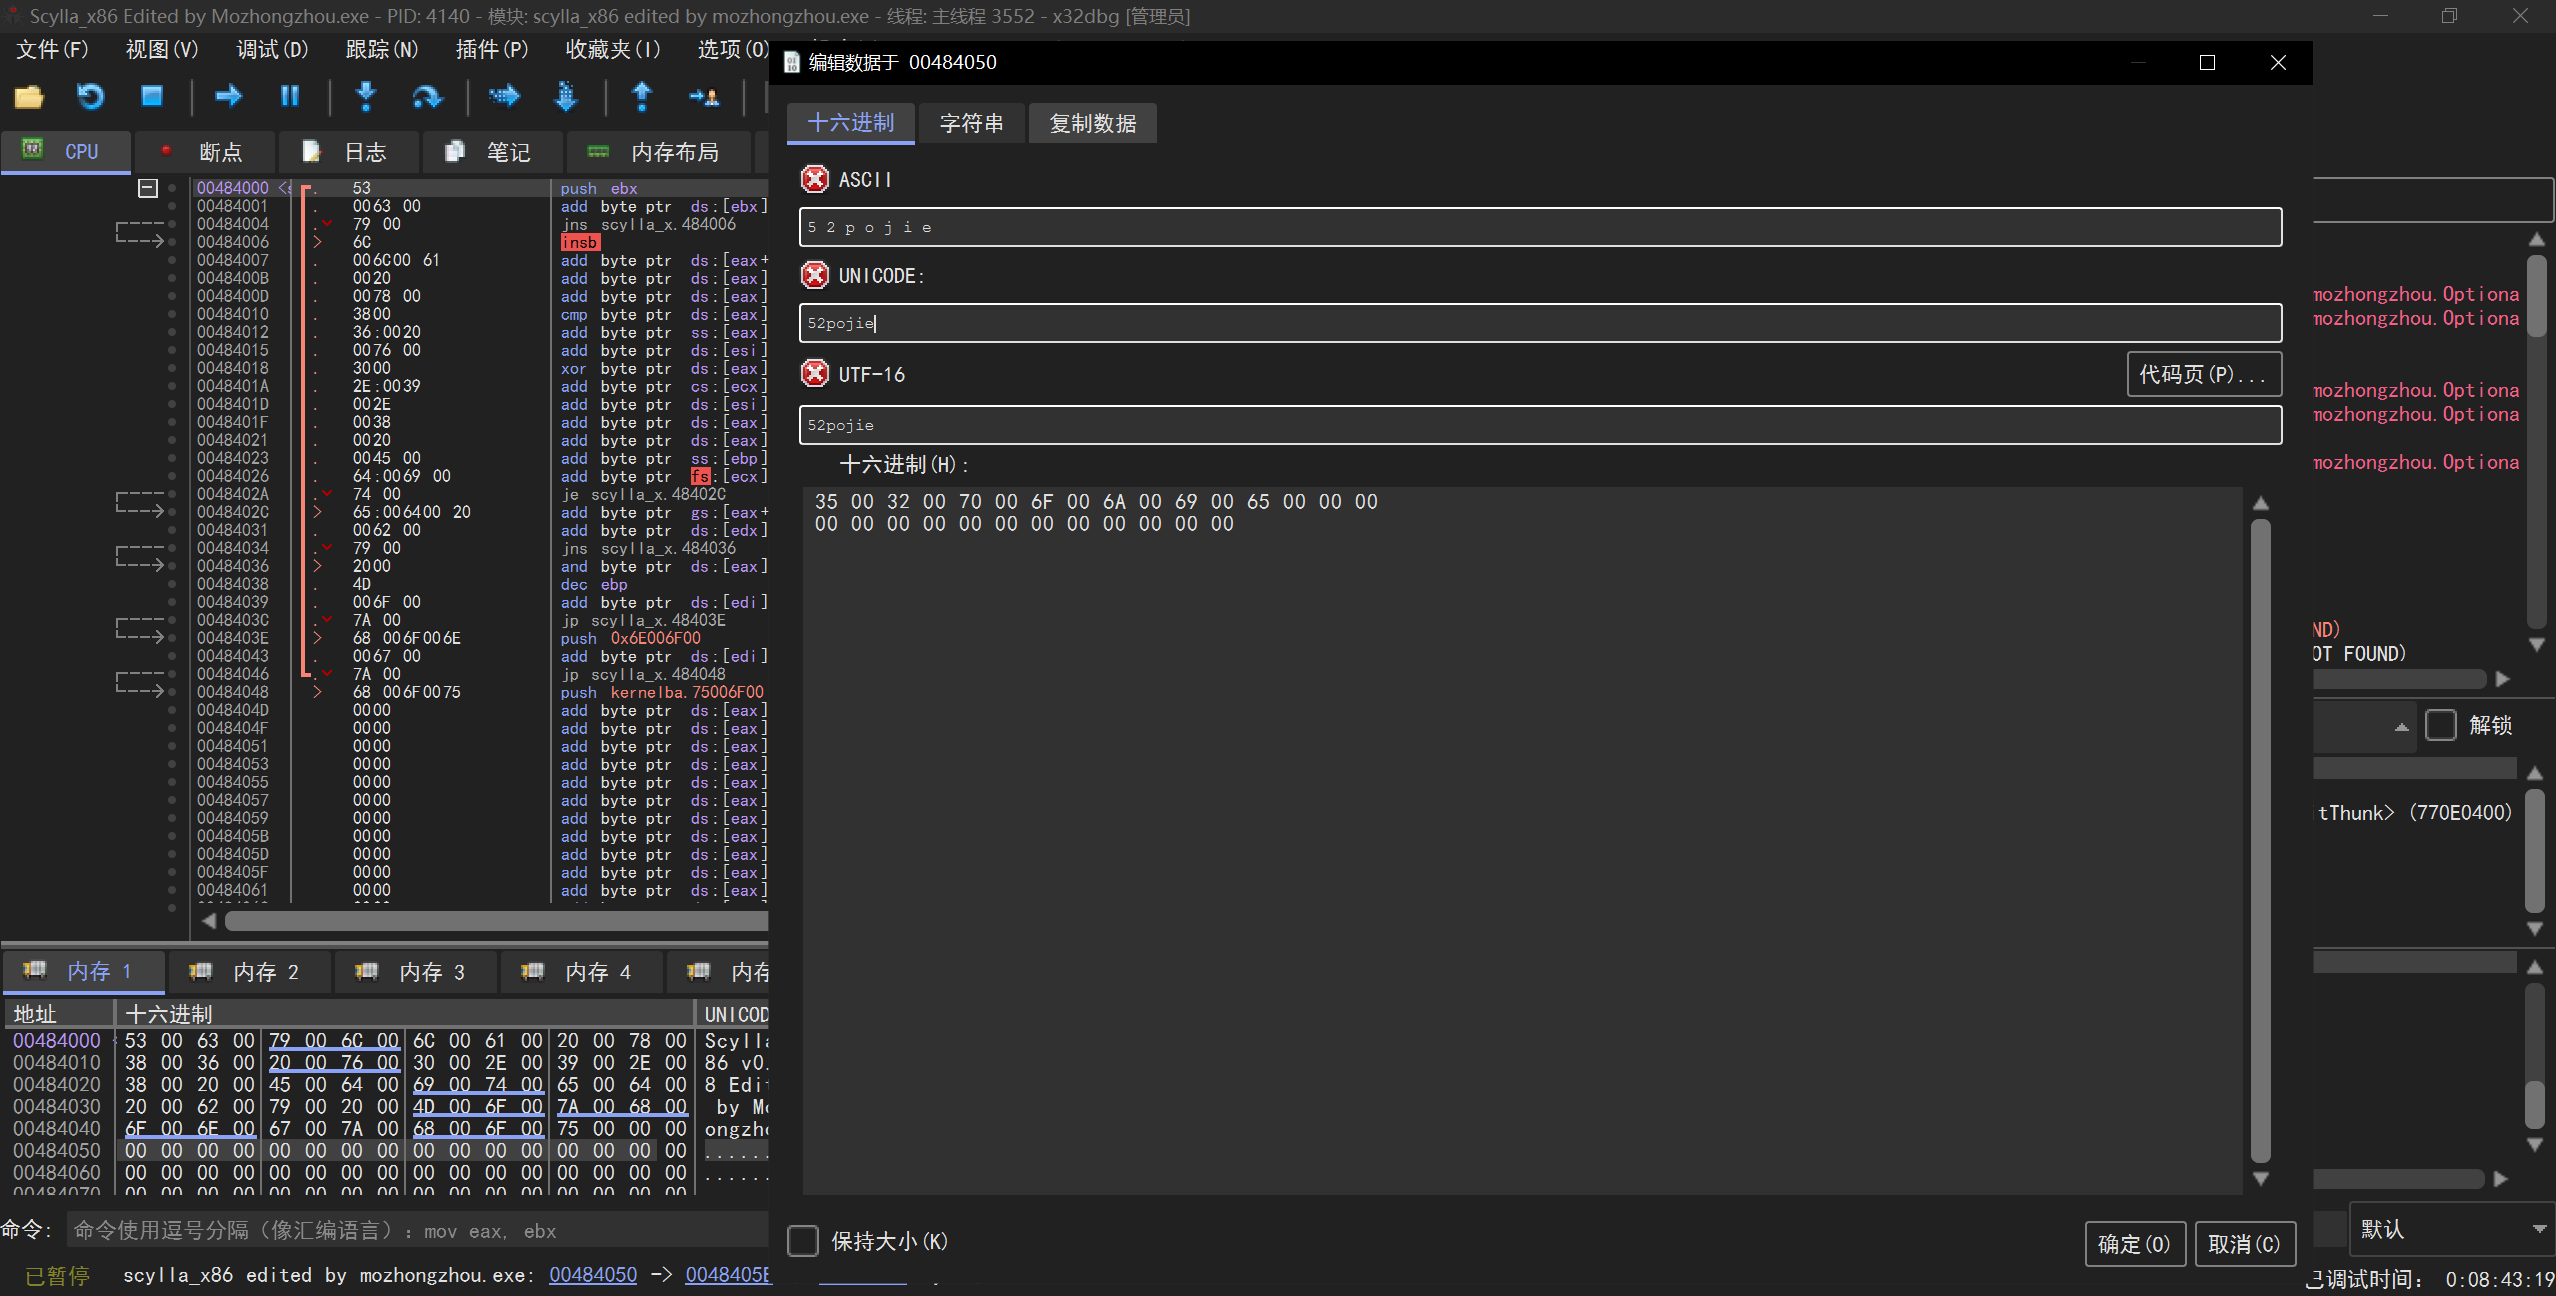The width and height of the screenshot is (2556, 1296).
Task: Pause execution of the debuggee
Action: (290, 96)
